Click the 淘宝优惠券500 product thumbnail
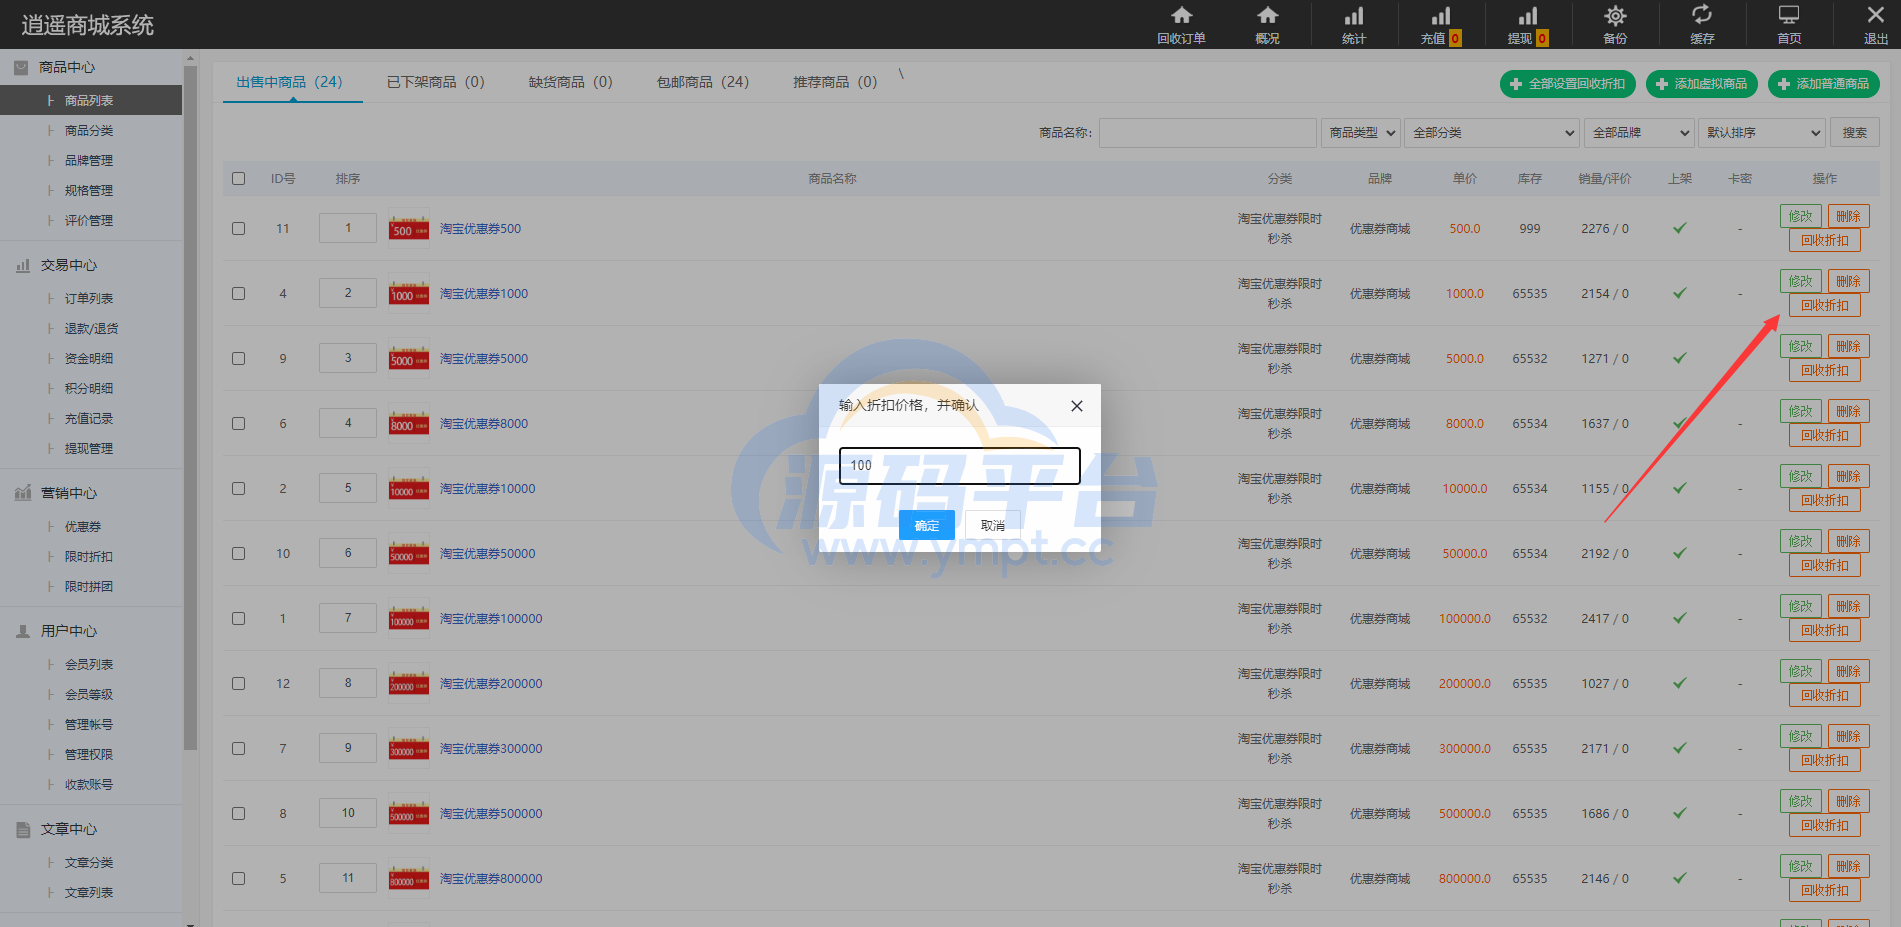1901x927 pixels. (409, 228)
